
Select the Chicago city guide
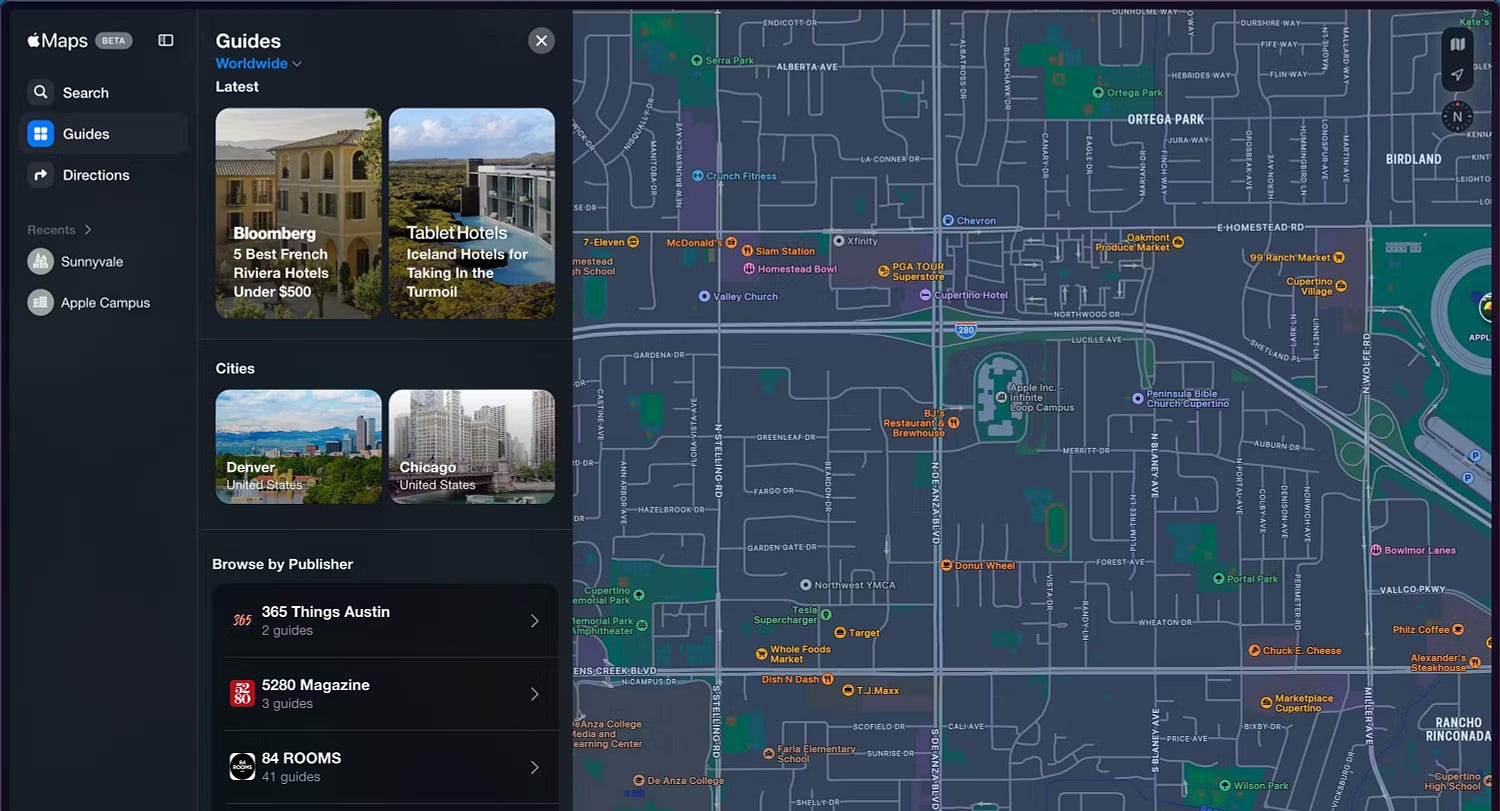pyautogui.click(x=472, y=447)
